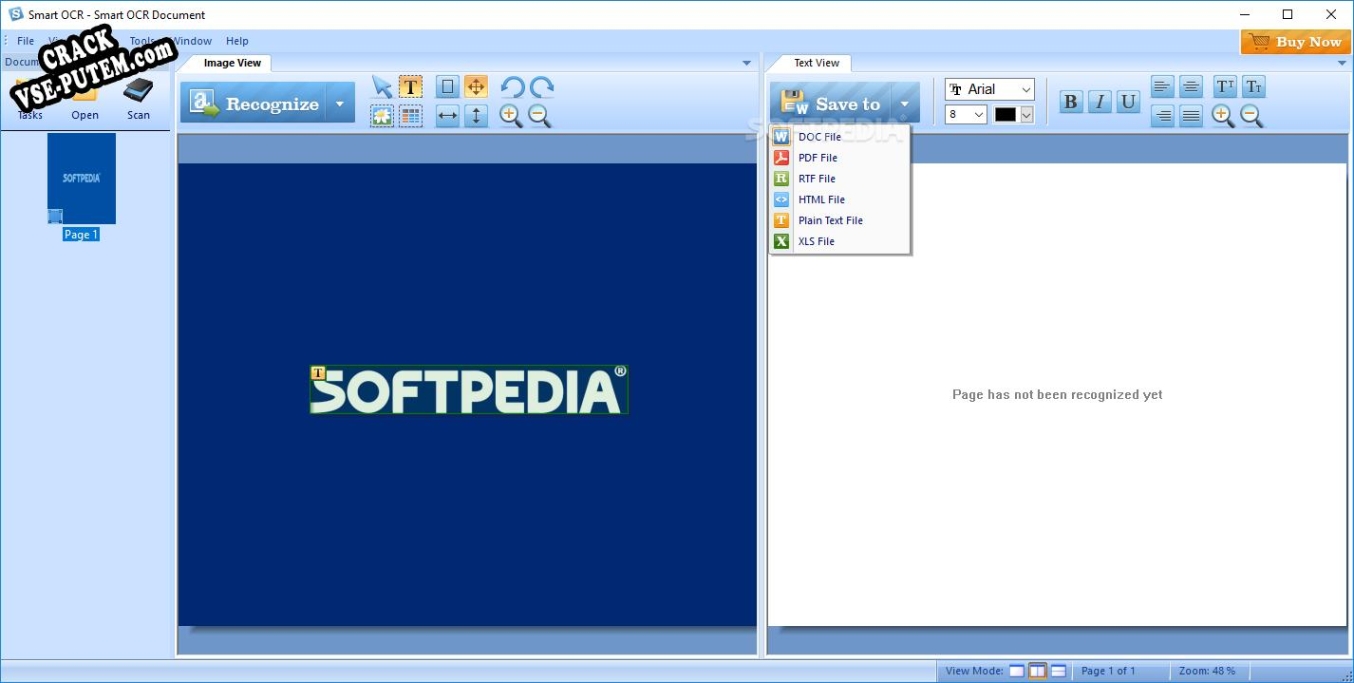Click the black font color swatch
1354x683 pixels.
[1005, 115]
